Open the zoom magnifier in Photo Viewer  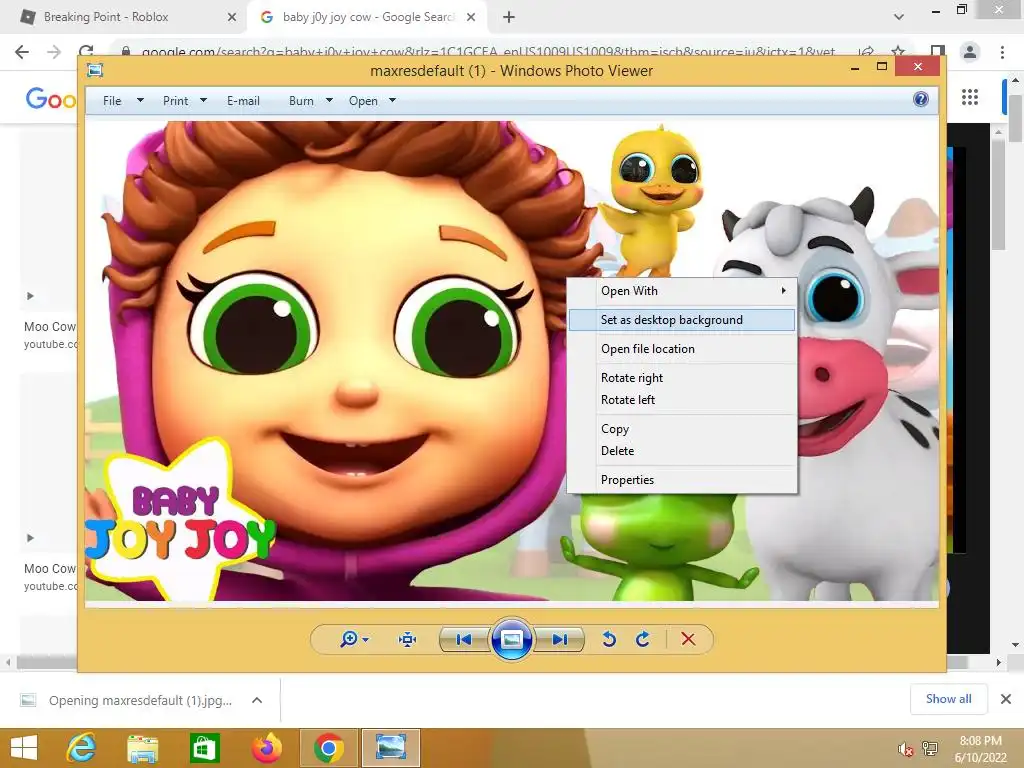coord(349,639)
